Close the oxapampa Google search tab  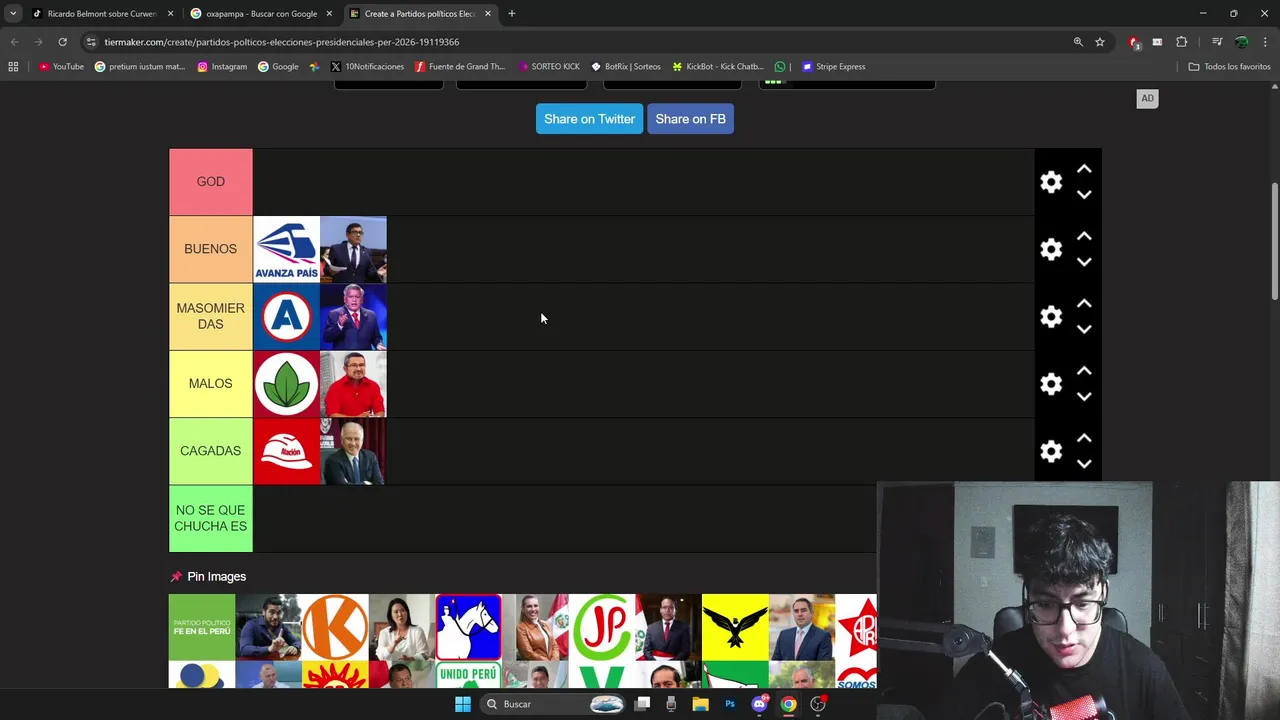329,14
